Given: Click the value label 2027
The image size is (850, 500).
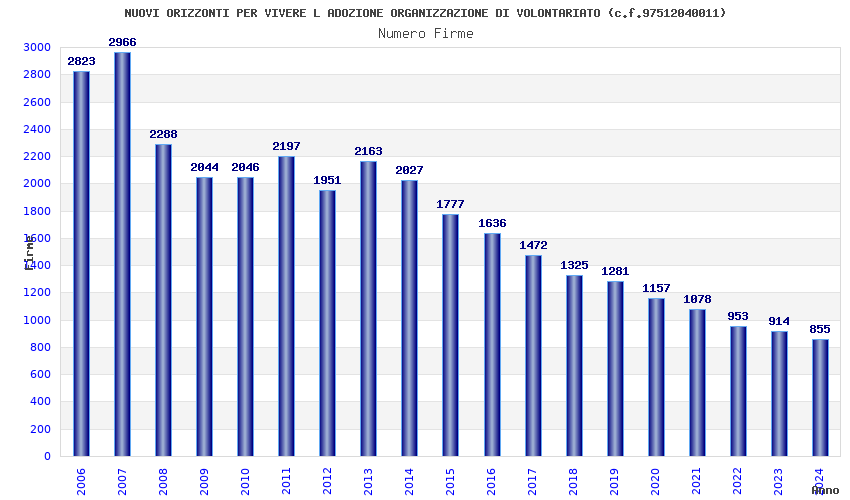Looking at the screenshot, I should [409, 170].
